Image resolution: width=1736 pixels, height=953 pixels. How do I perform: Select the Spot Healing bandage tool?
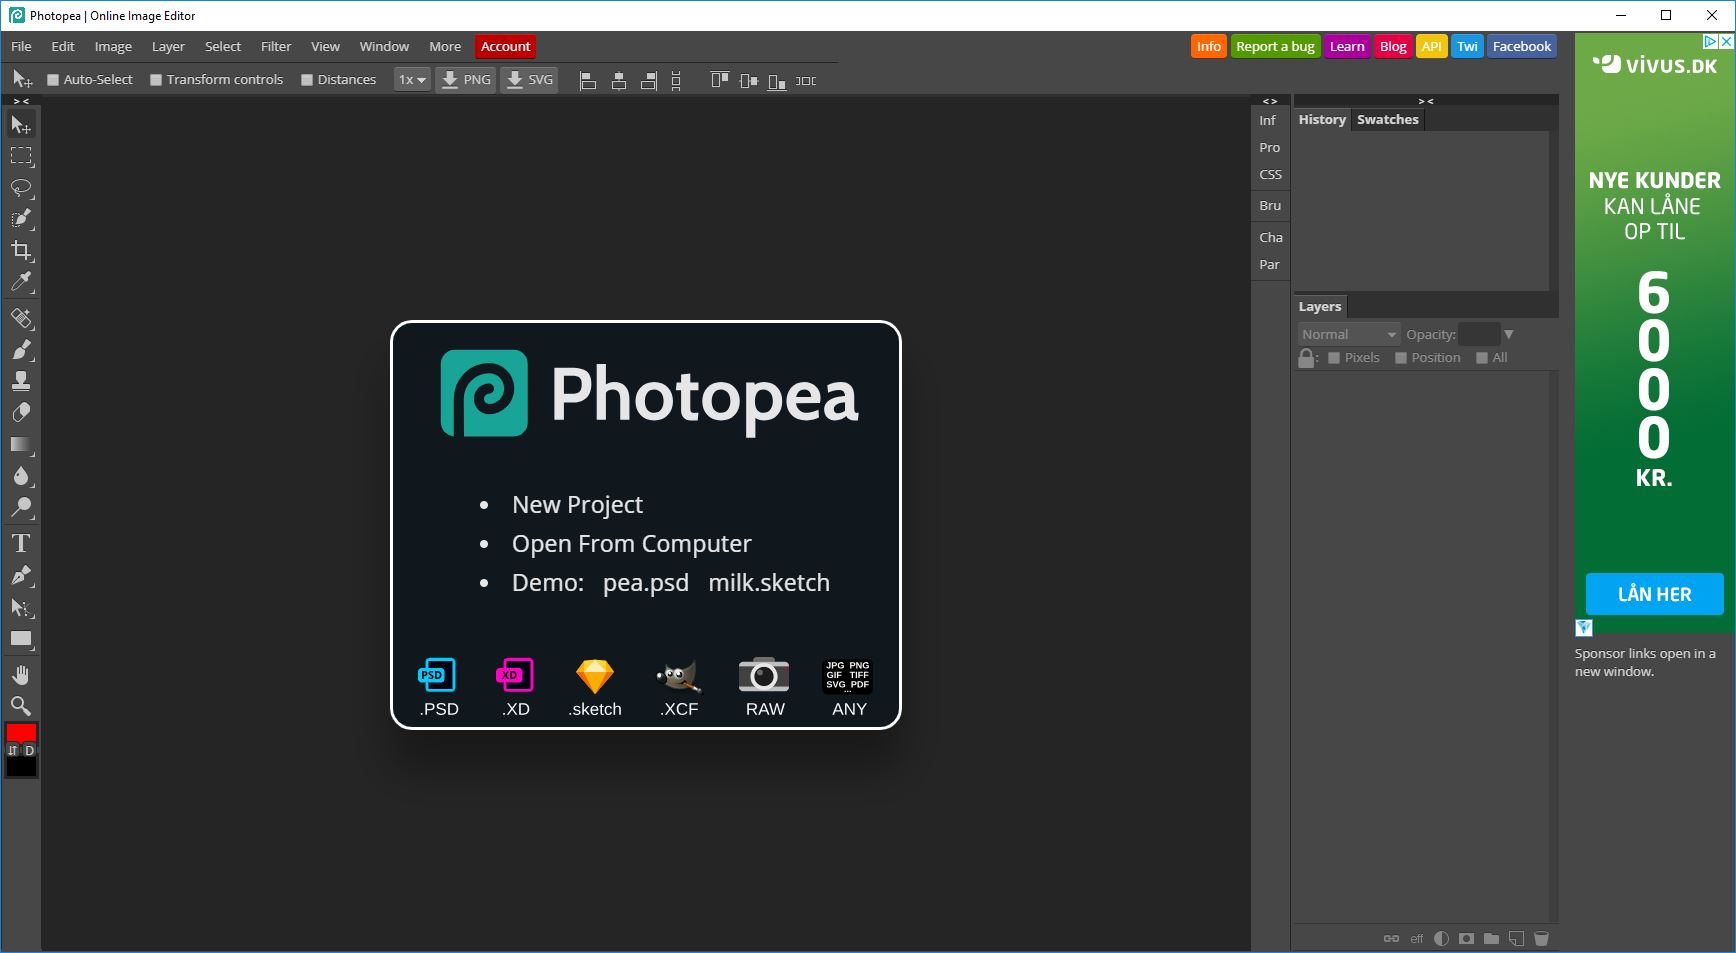point(21,318)
